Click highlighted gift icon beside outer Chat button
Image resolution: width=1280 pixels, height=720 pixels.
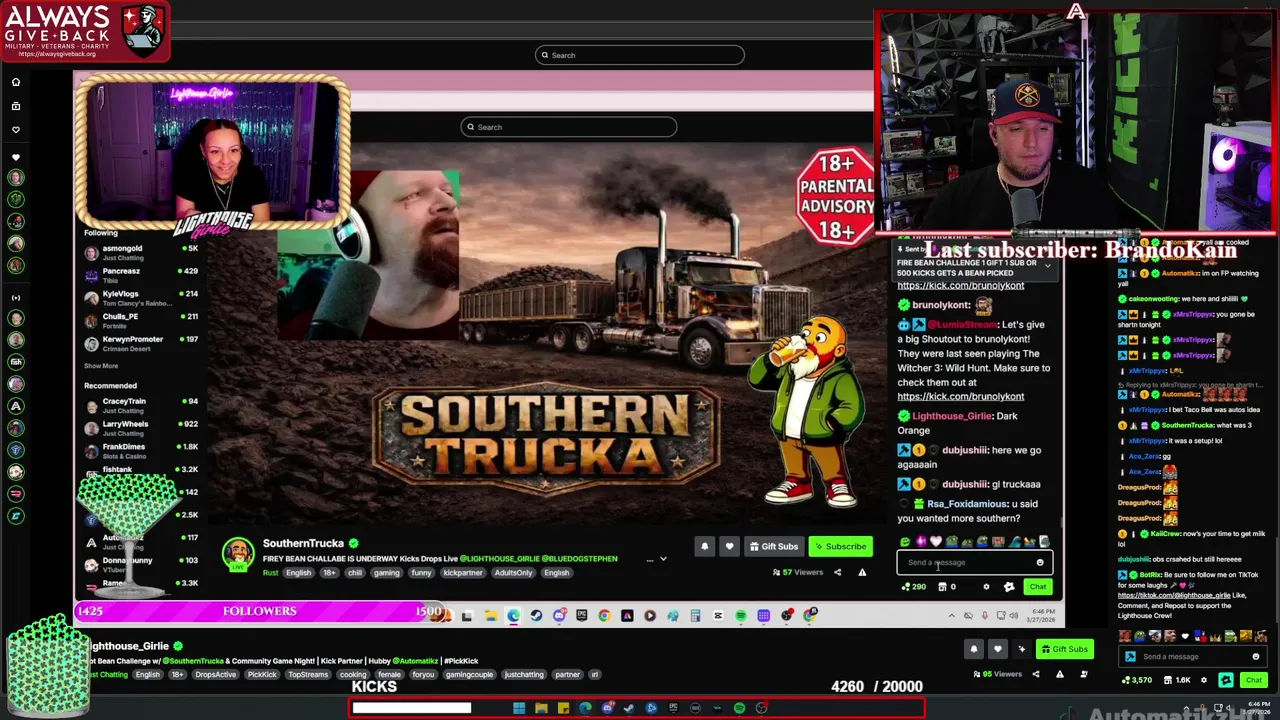(1226, 680)
